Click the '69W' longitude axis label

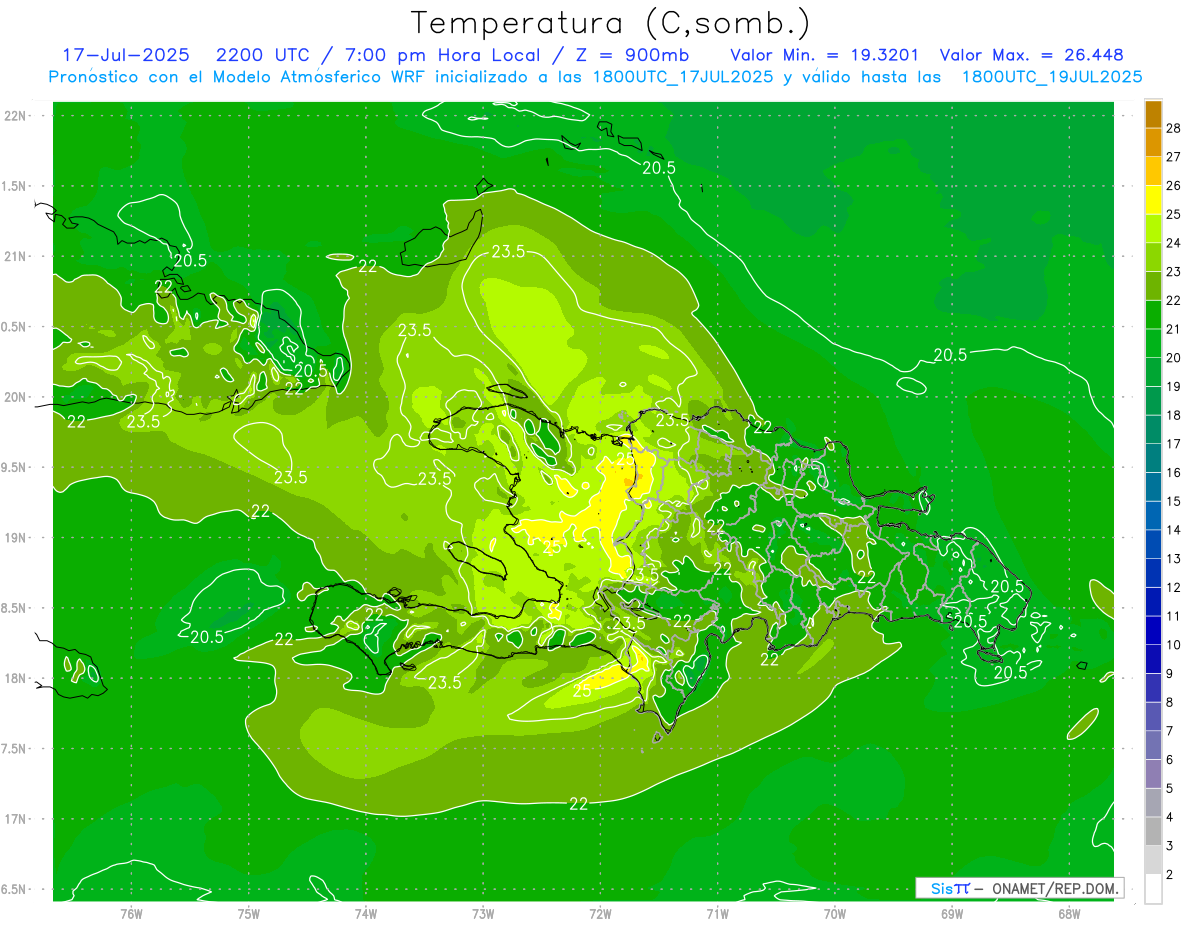(x=952, y=914)
